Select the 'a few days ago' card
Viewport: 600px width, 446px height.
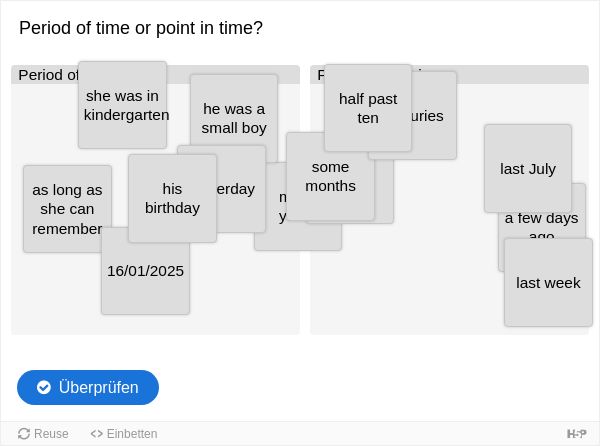click(x=541, y=226)
